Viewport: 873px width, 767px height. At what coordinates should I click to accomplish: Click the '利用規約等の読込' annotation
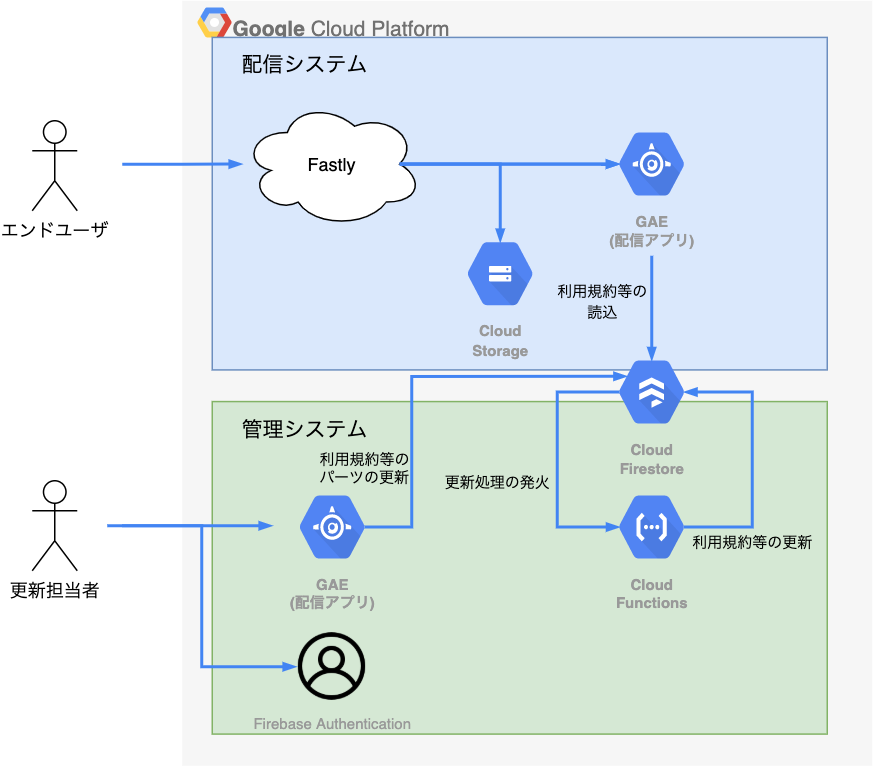[x=602, y=301]
